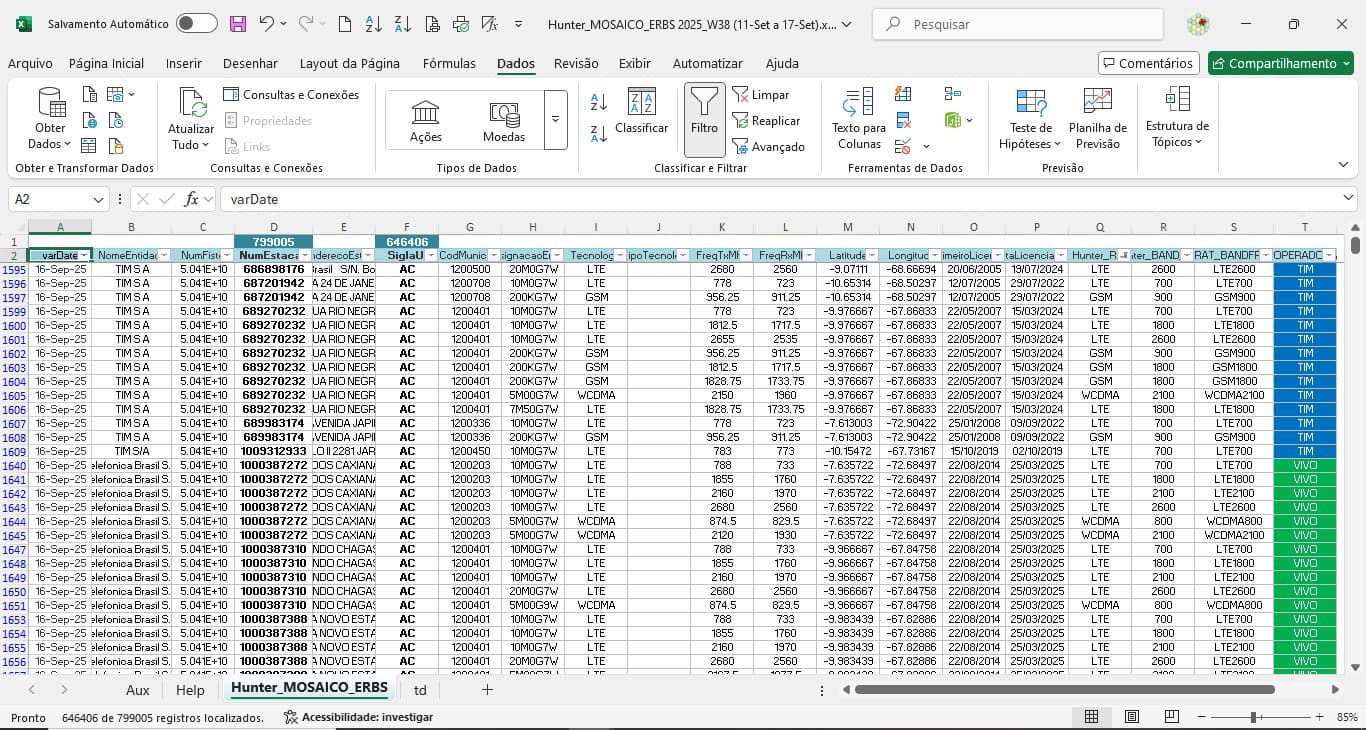Open varDate column filter dropdown

pos(84,256)
